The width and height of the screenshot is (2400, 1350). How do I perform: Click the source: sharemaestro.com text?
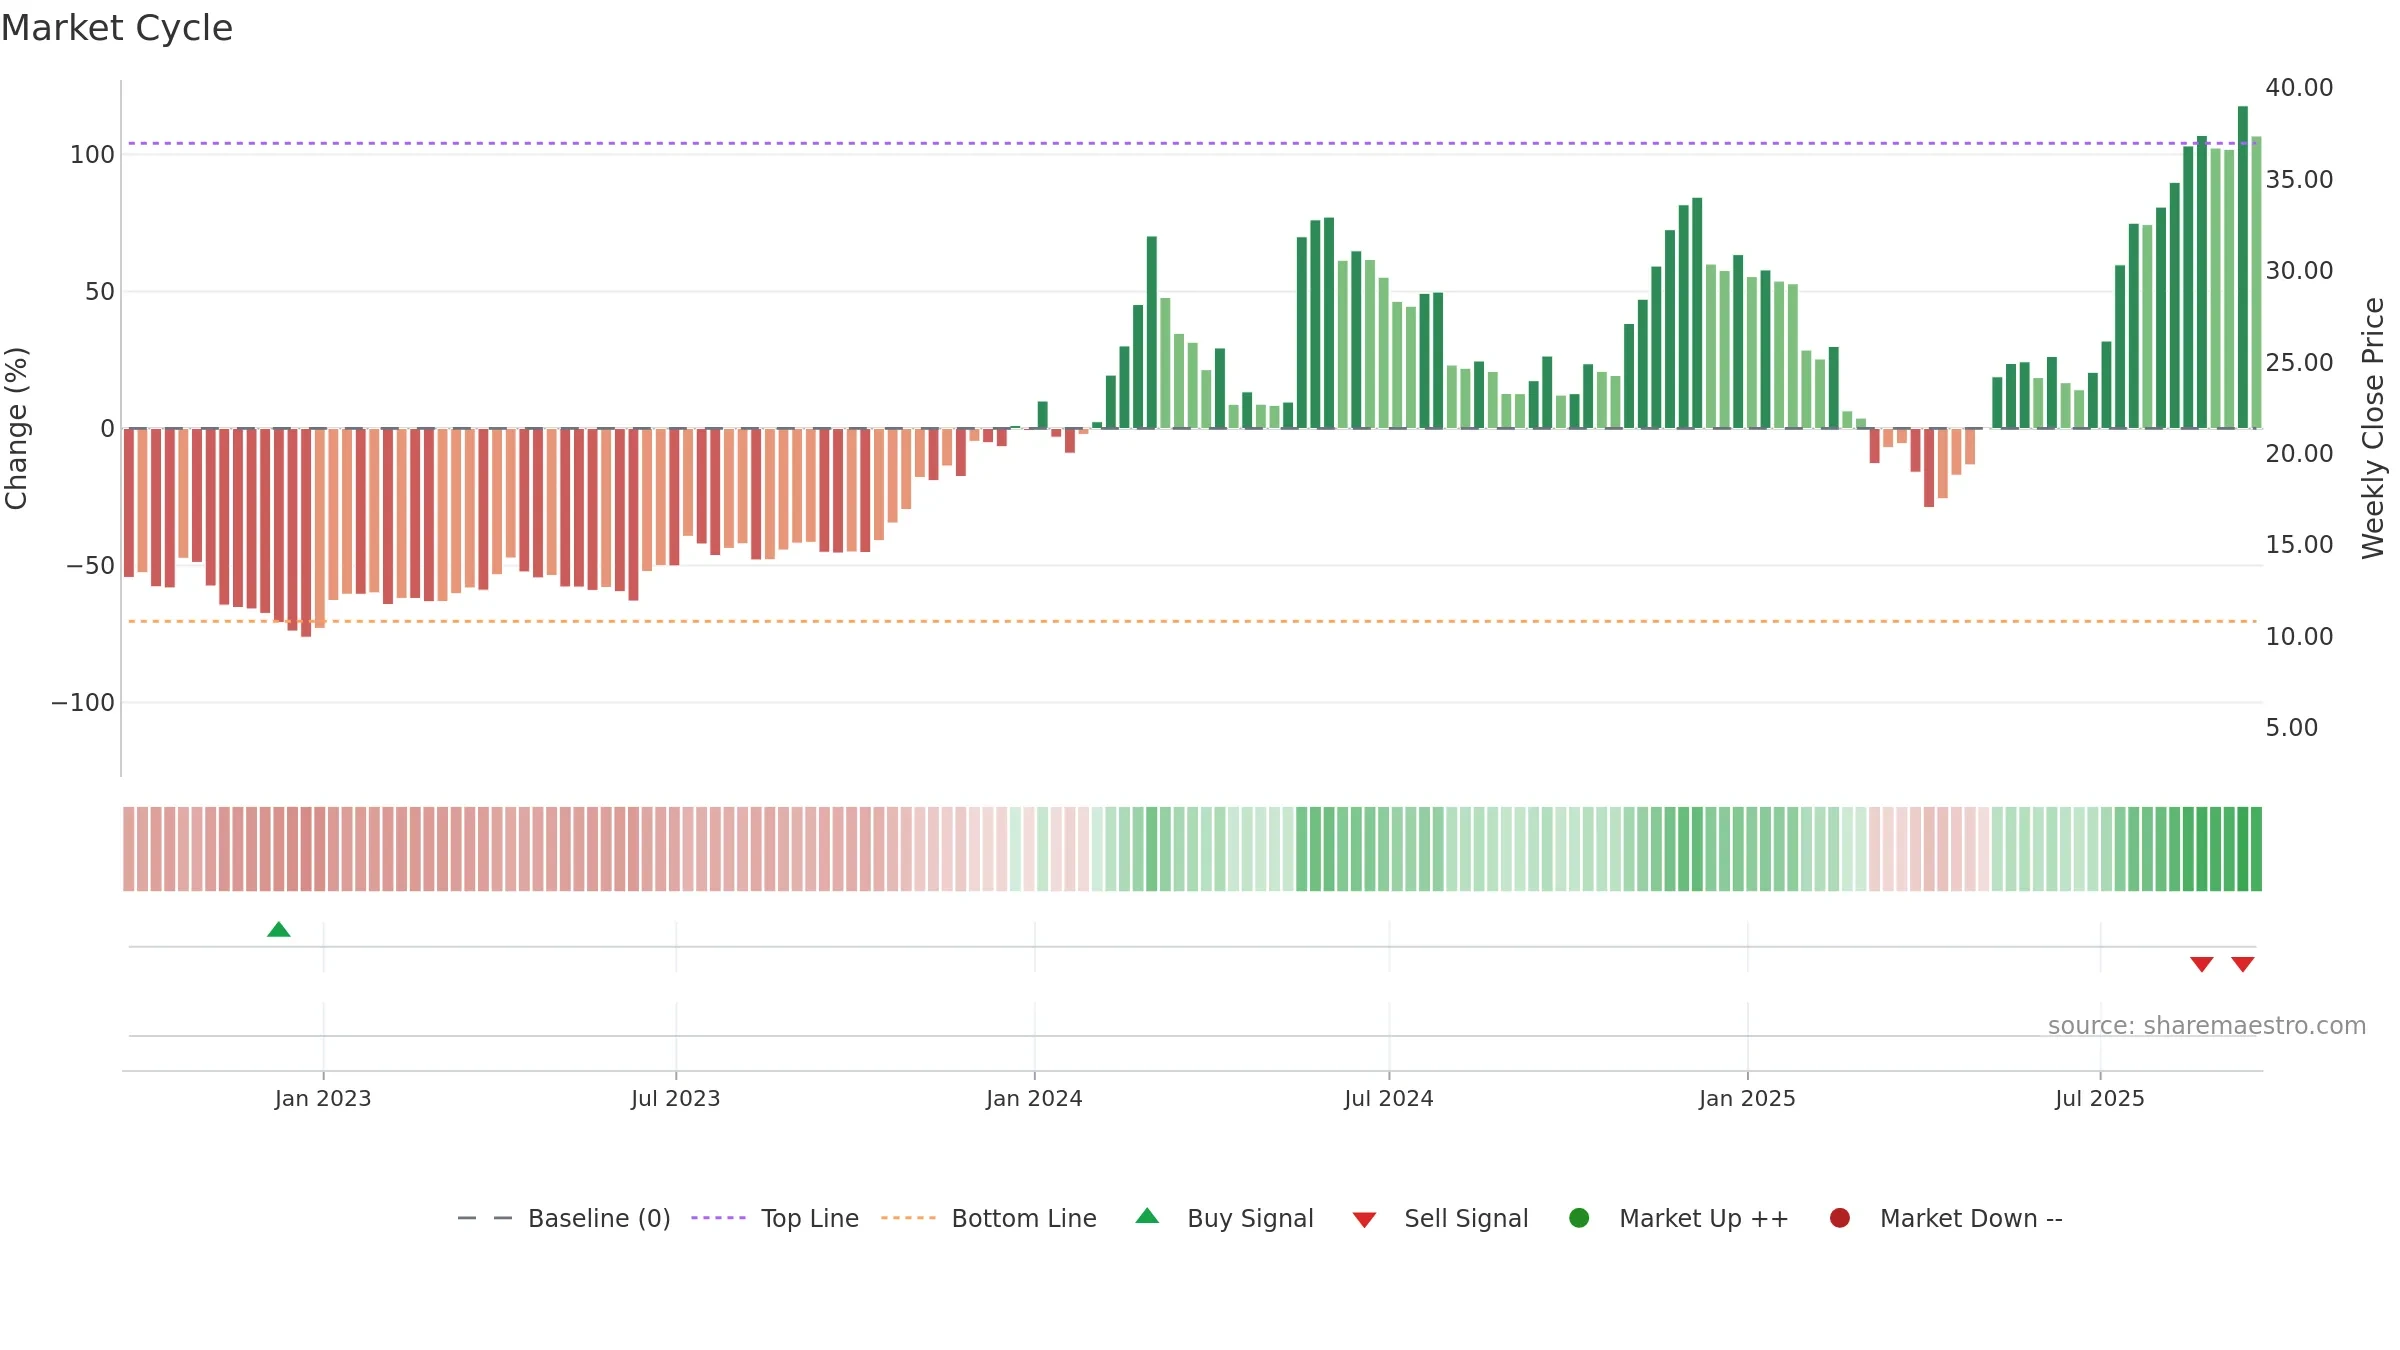click(x=2207, y=1026)
